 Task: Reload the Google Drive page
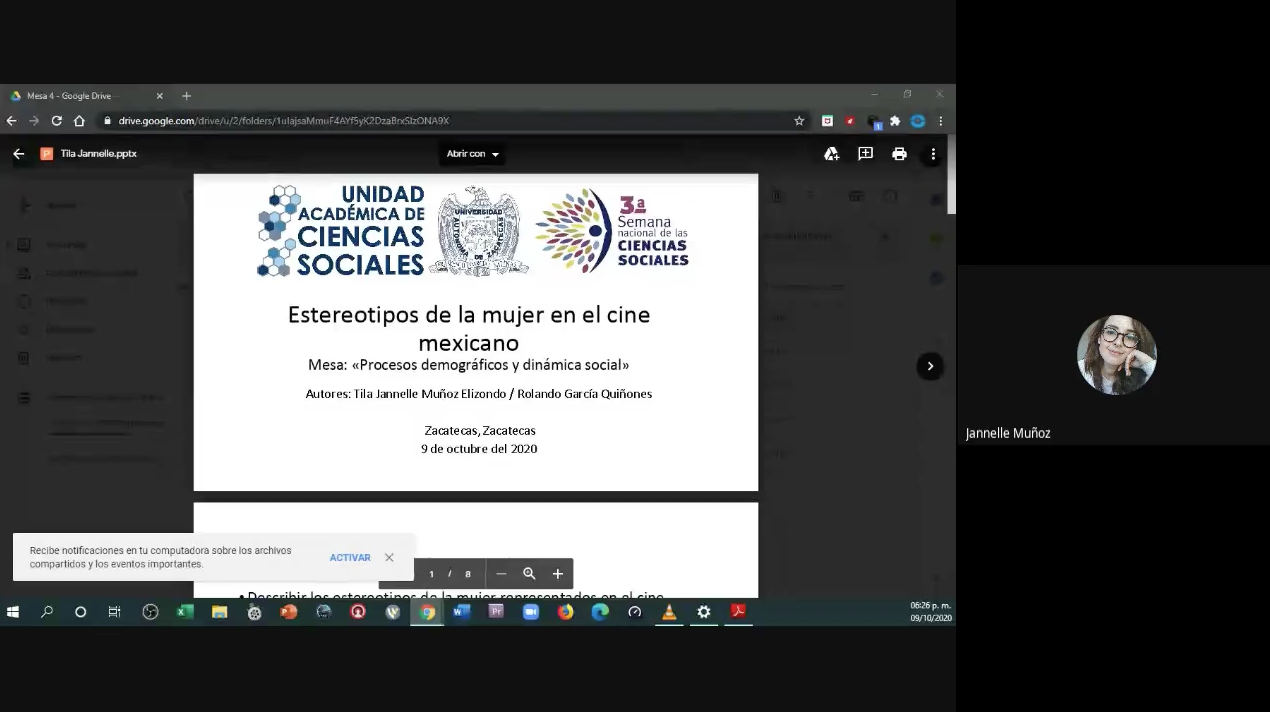click(57, 121)
